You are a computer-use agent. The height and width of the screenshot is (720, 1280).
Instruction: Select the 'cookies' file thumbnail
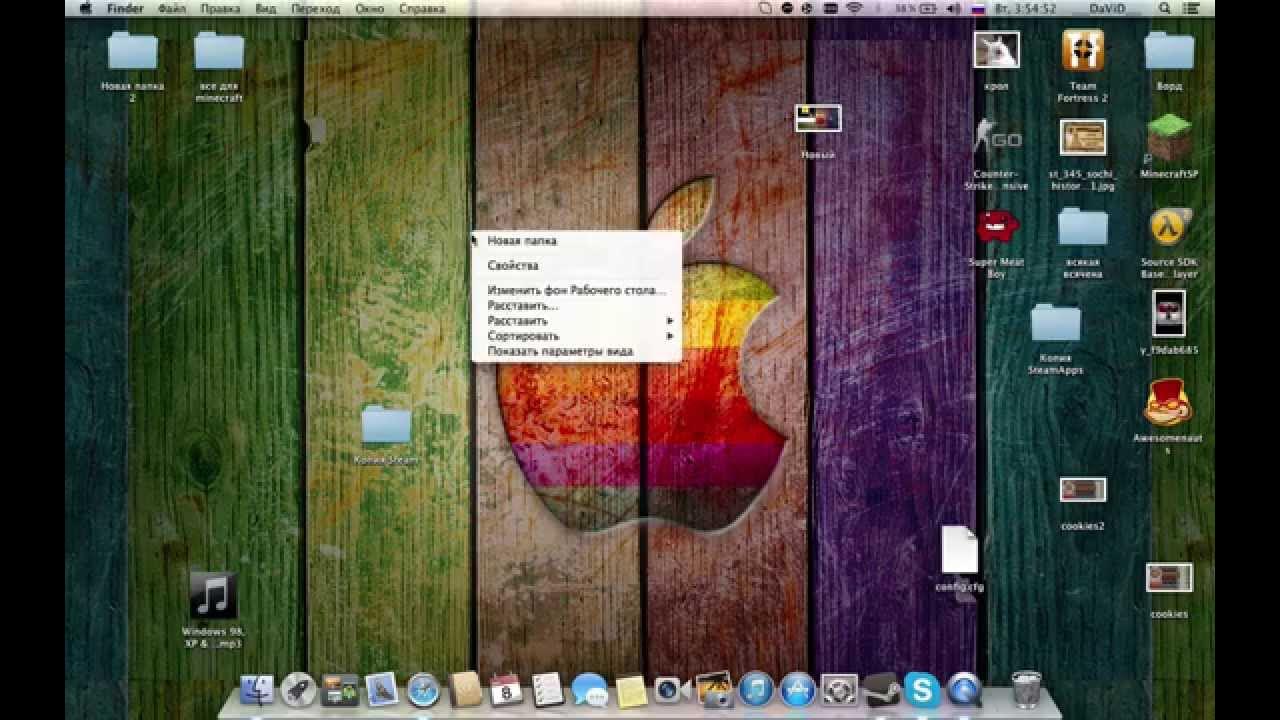(x=1169, y=577)
